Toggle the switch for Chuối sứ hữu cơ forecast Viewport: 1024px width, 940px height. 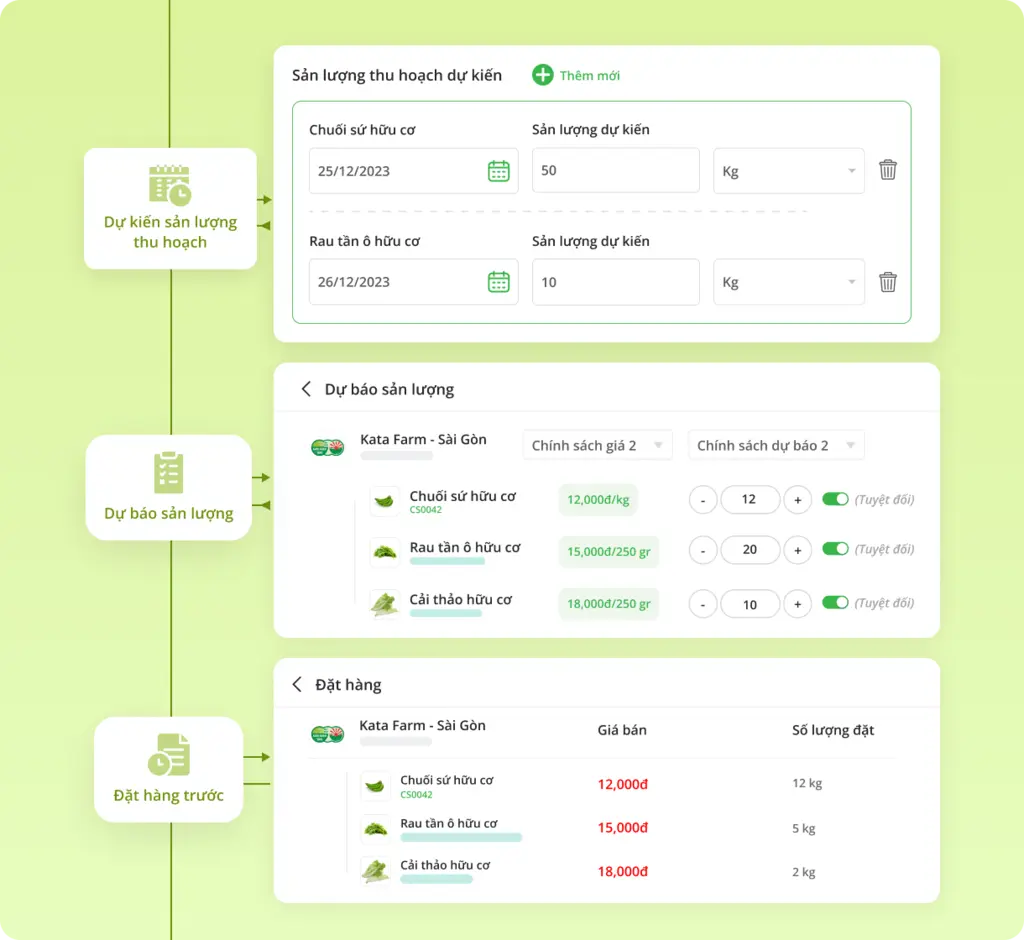coord(835,498)
